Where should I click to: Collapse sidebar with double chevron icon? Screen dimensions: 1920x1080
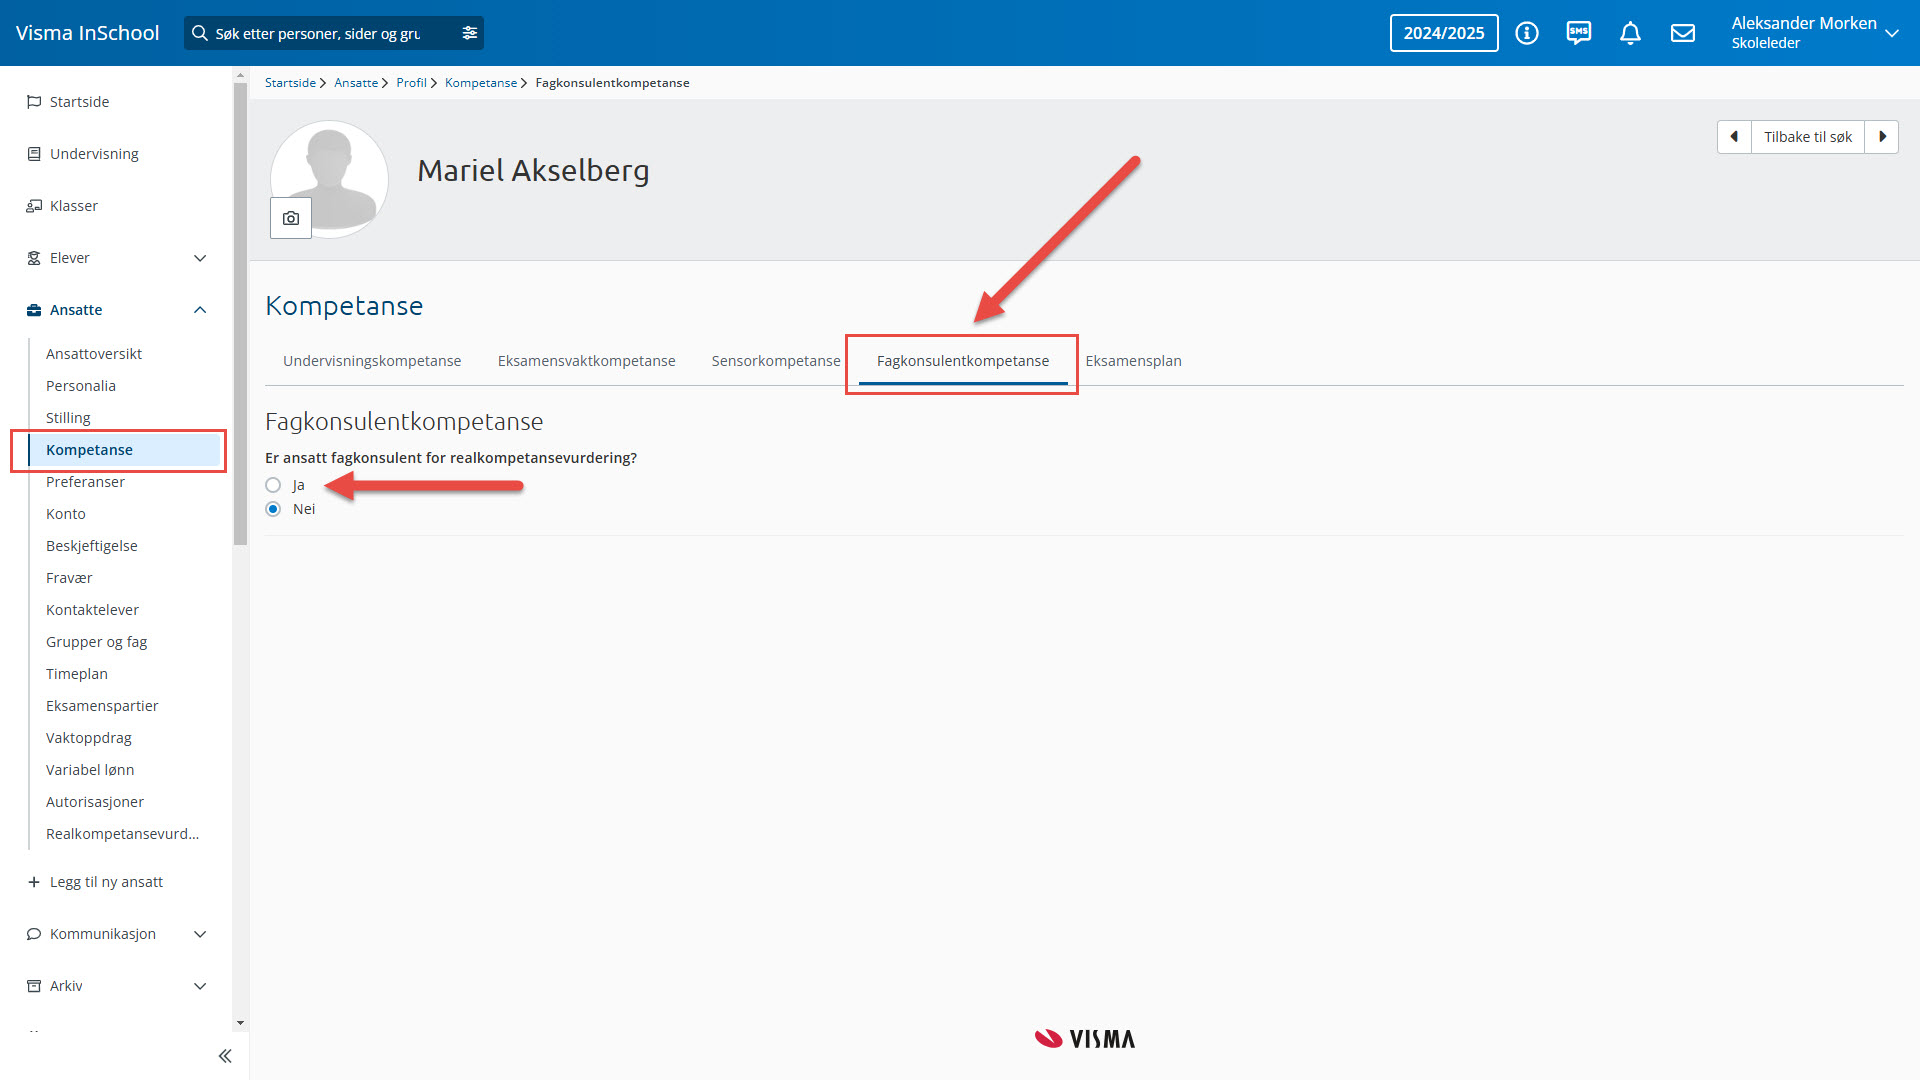point(225,1056)
